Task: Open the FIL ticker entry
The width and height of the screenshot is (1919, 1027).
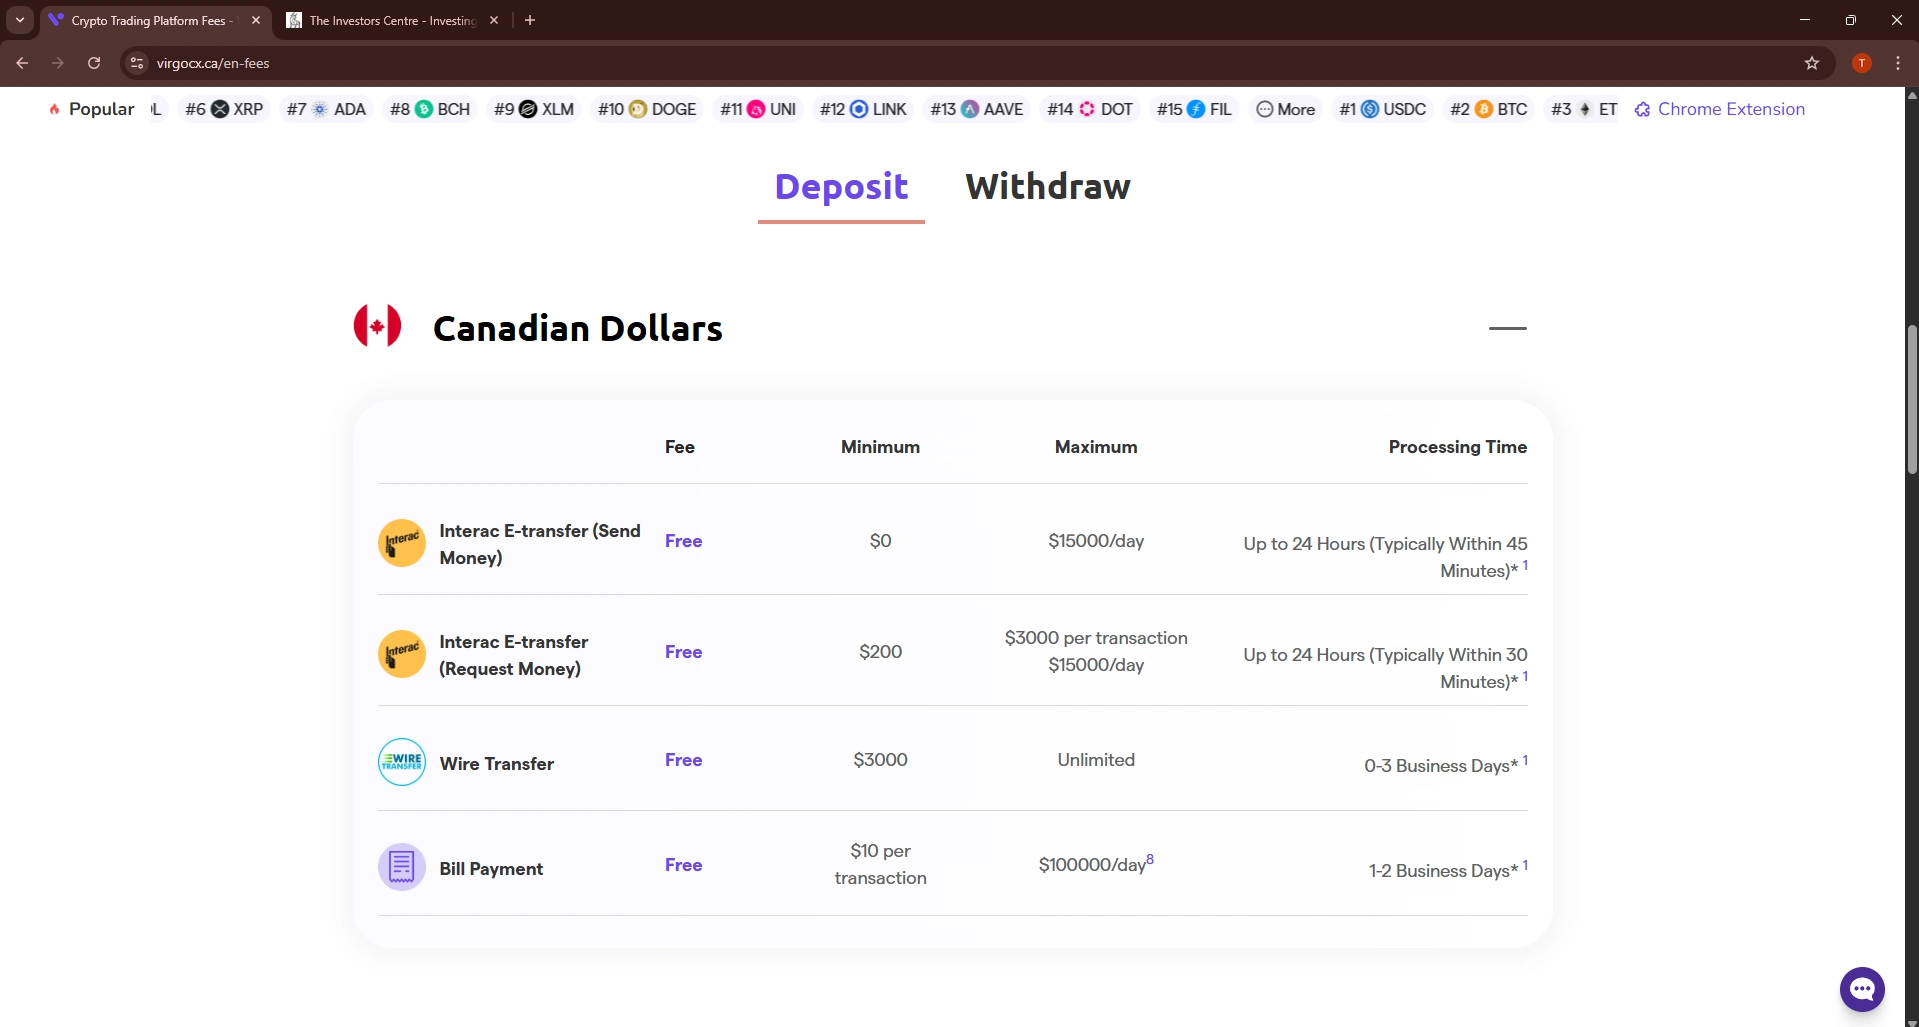Action: coord(1194,109)
